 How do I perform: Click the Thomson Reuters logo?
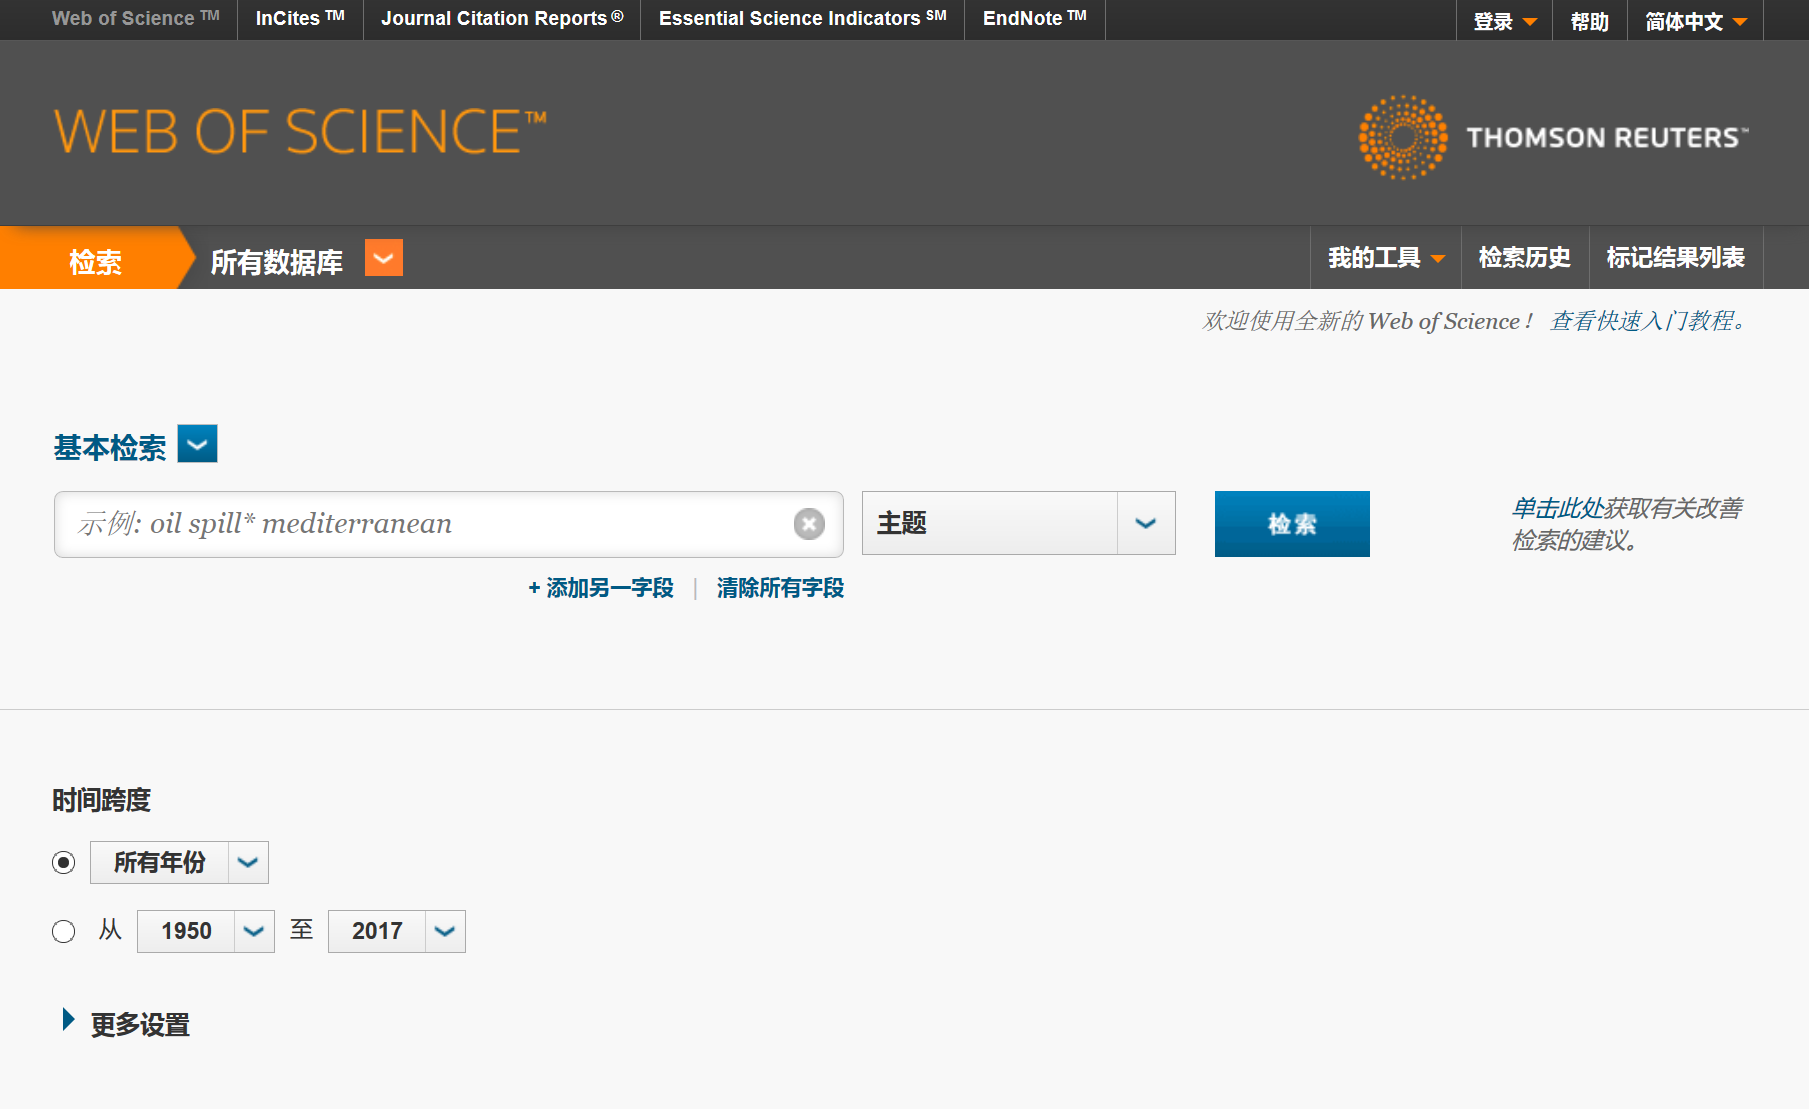(x=1552, y=137)
